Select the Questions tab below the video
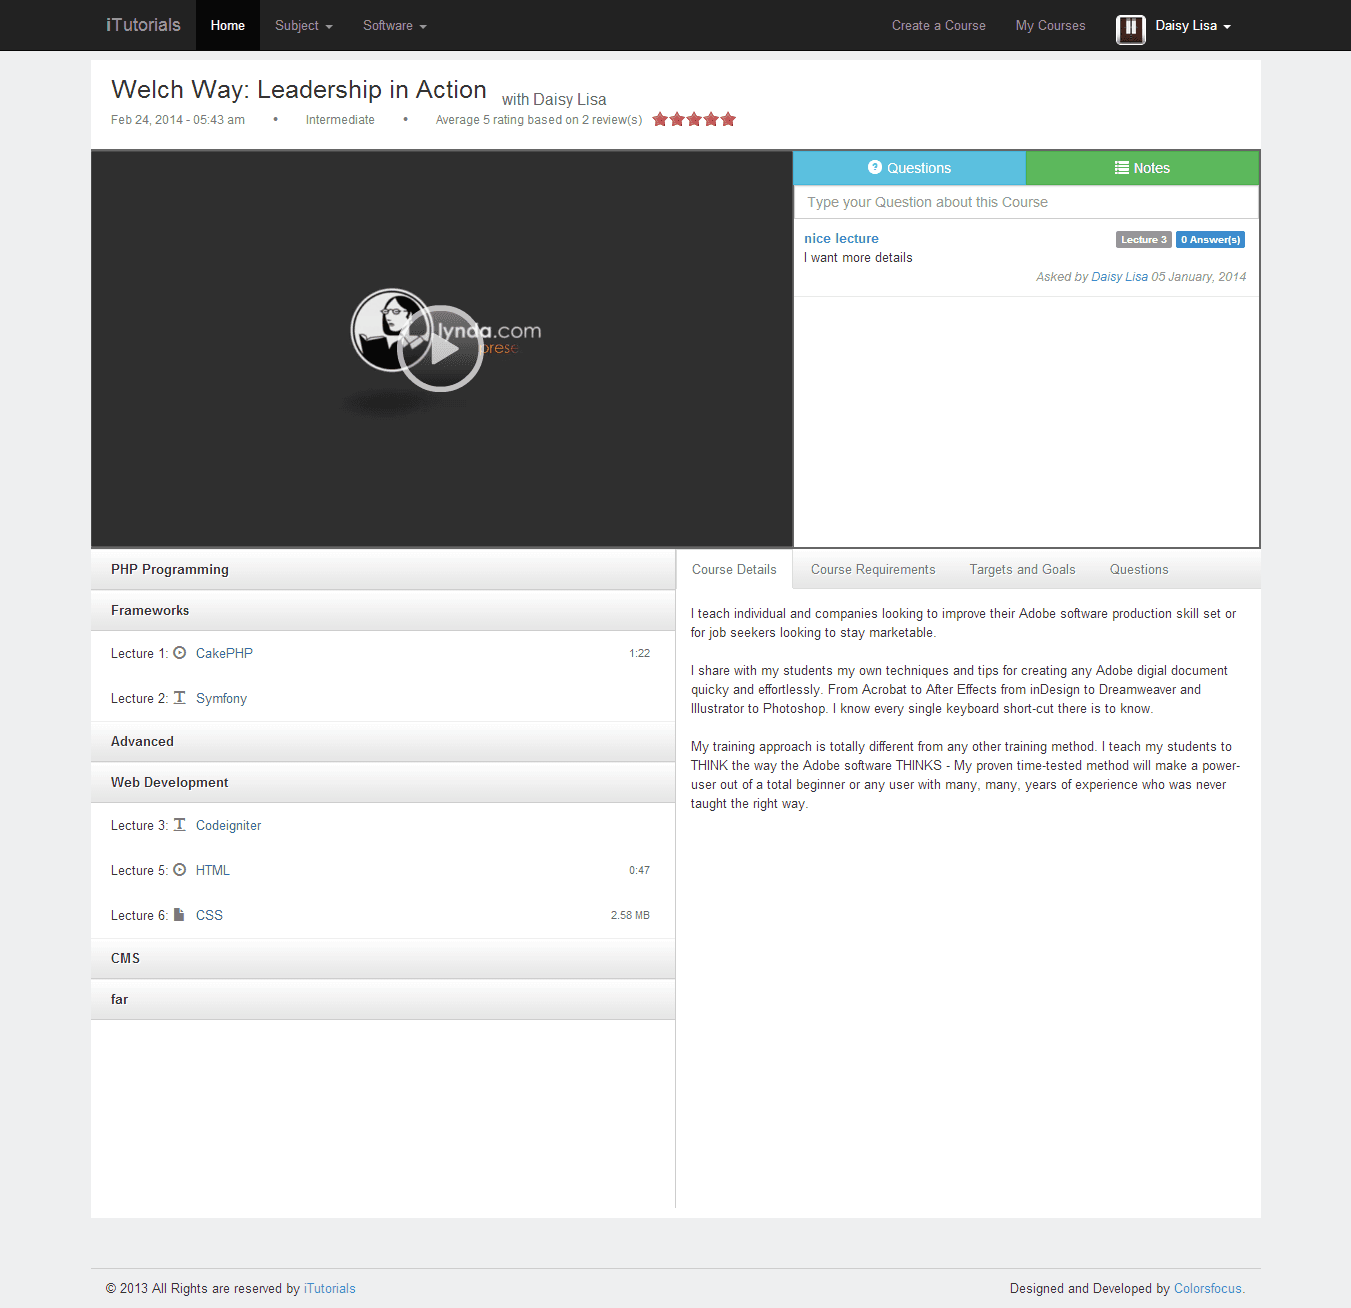The width and height of the screenshot is (1351, 1308). click(1139, 569)
